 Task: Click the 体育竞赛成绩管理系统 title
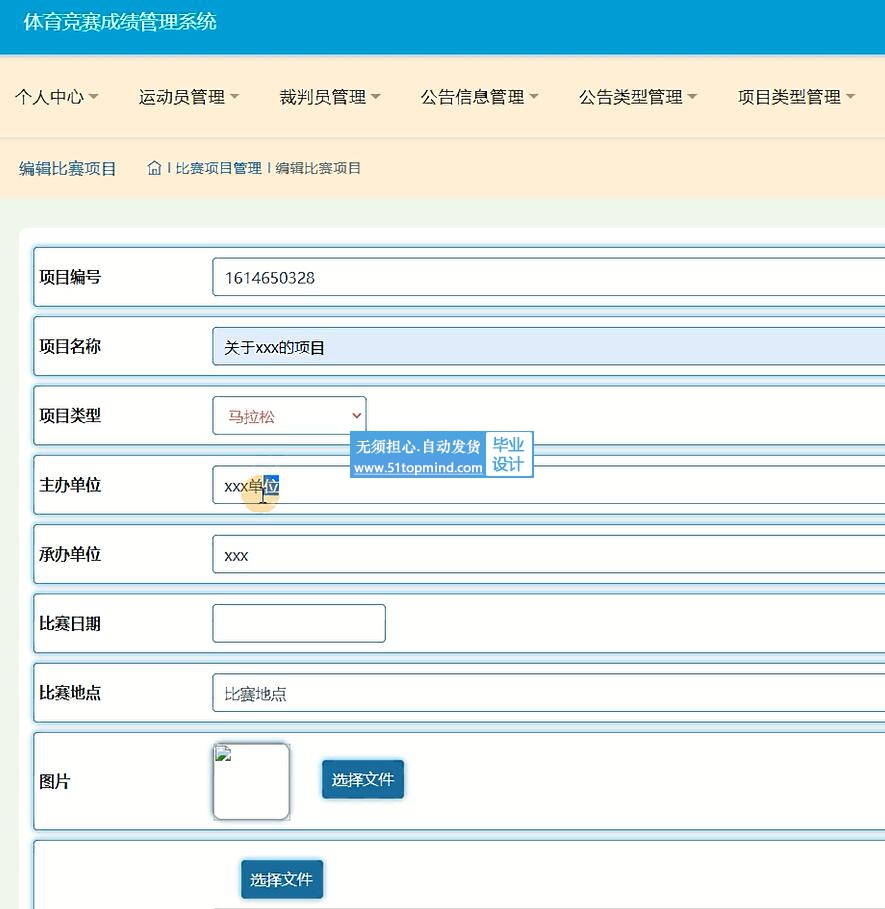tap(120, 22)
